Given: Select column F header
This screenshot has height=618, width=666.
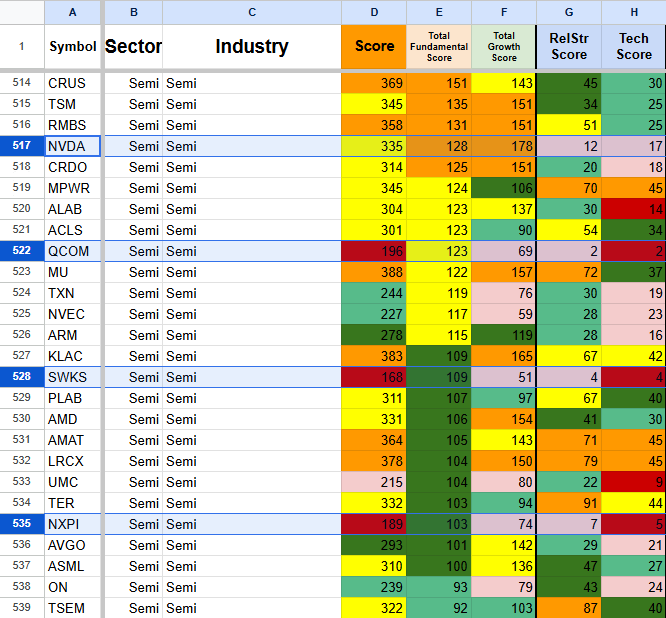Looking at the screenshot, I should pyautogui.click(x=504, y=12).
